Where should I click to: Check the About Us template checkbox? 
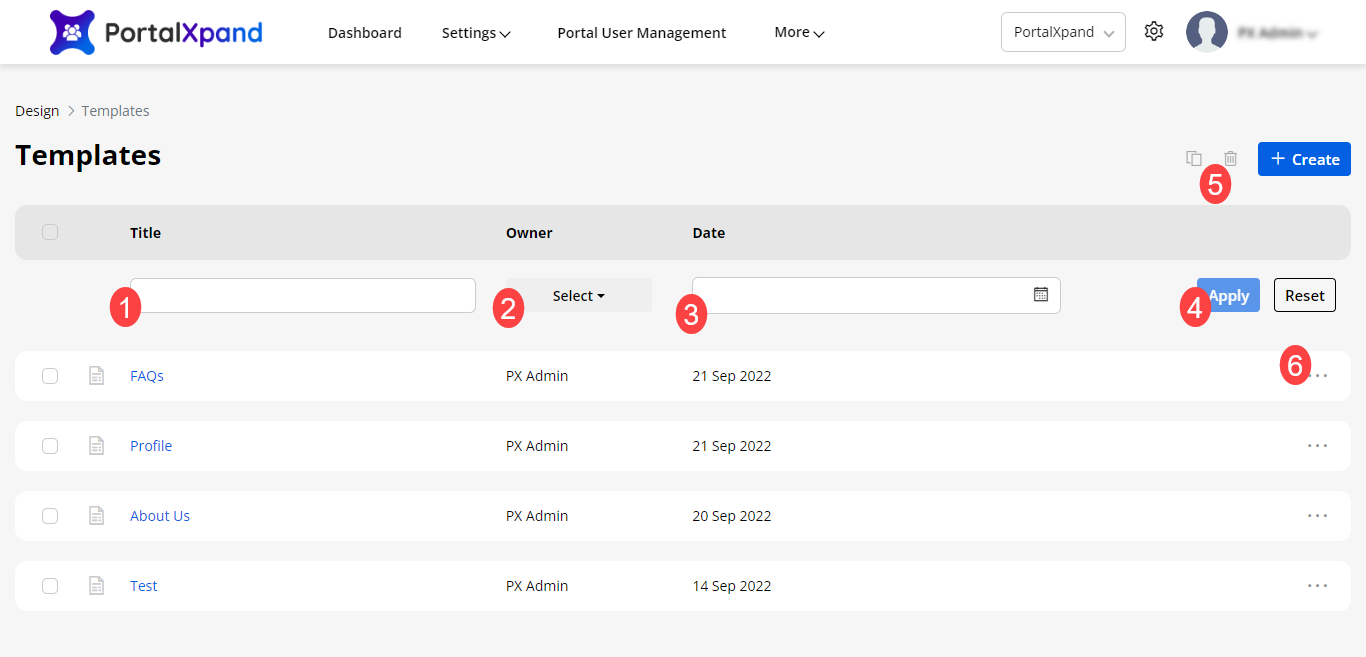50,516
